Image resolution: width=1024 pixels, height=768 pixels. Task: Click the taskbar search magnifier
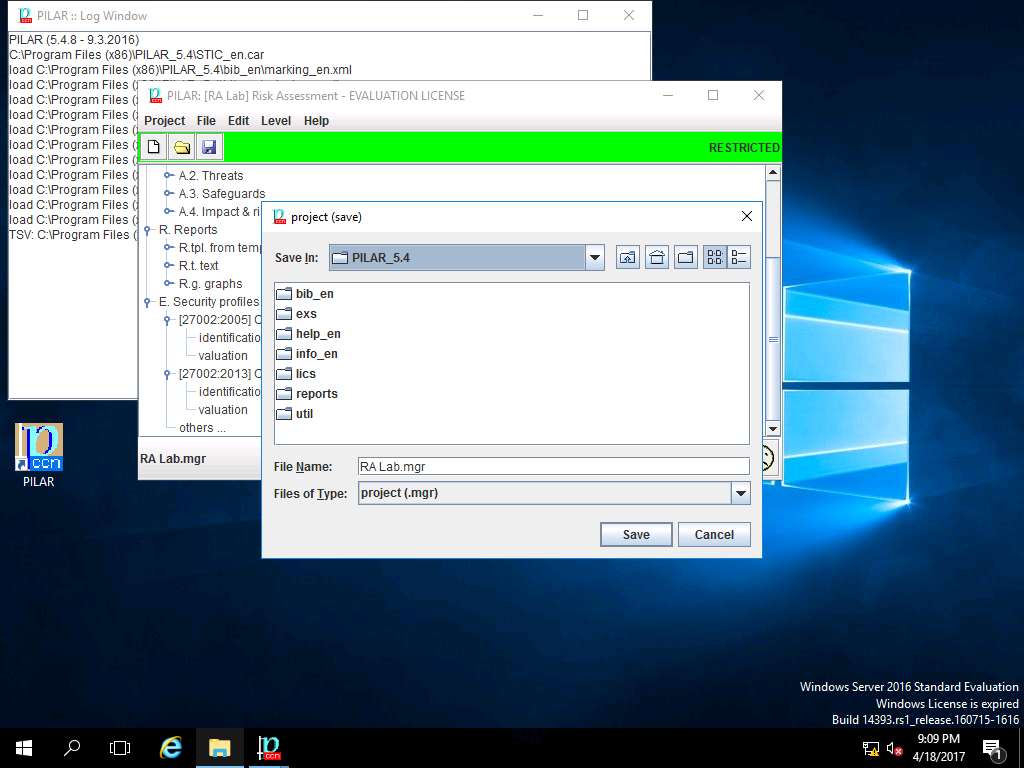(x=72, y=748)
